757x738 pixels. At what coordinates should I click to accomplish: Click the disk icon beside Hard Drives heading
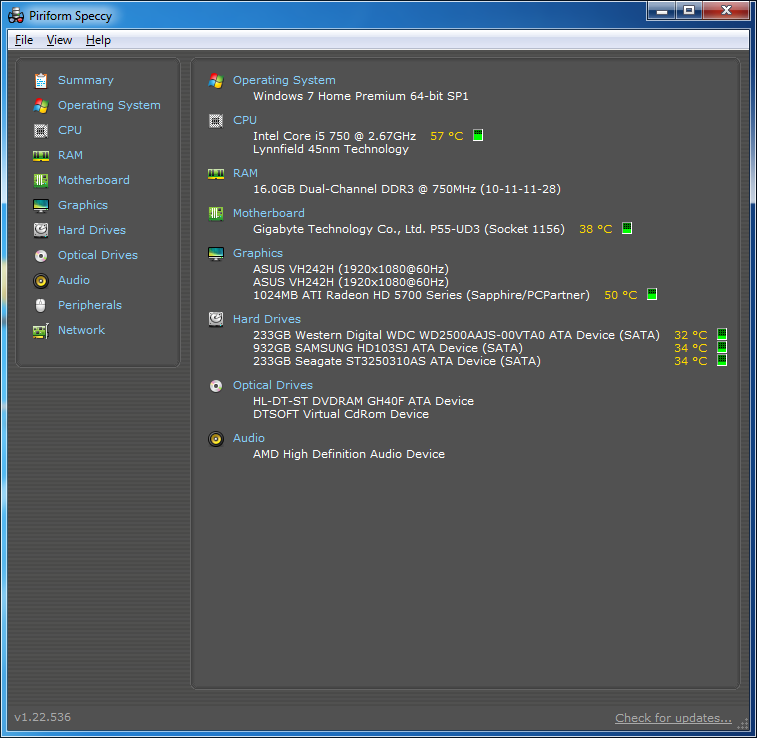point(216,319)
